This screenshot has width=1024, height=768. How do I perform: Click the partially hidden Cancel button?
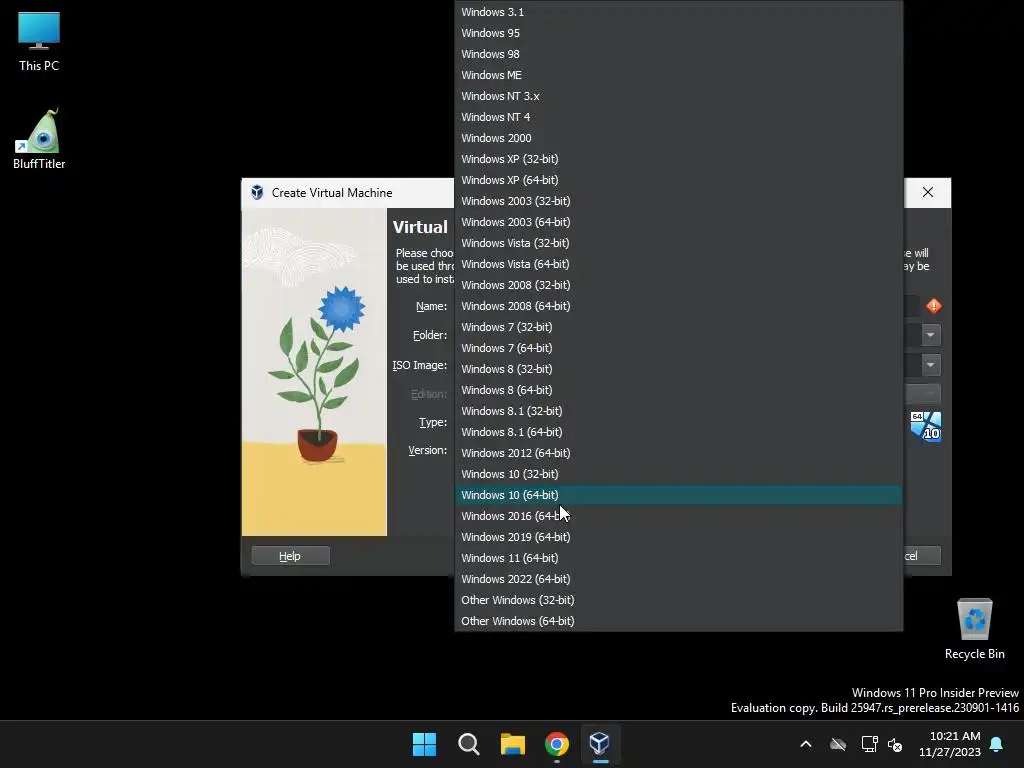click(x=922, y=556)
